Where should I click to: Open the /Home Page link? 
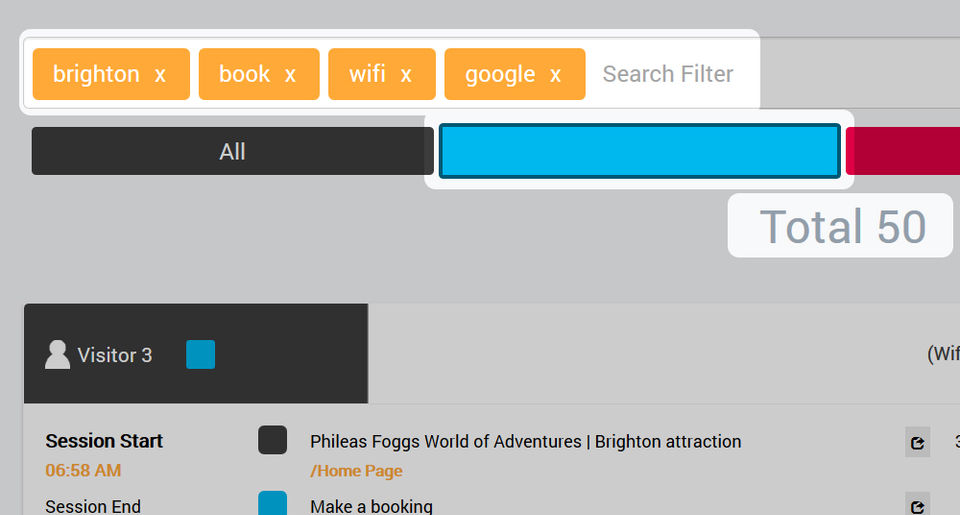[356, 471]
